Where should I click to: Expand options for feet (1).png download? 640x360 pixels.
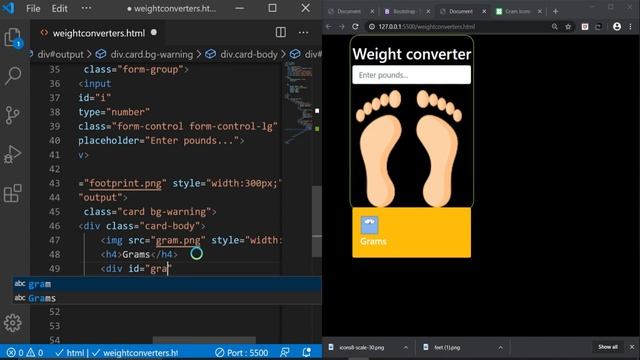(x=500, y=347)
